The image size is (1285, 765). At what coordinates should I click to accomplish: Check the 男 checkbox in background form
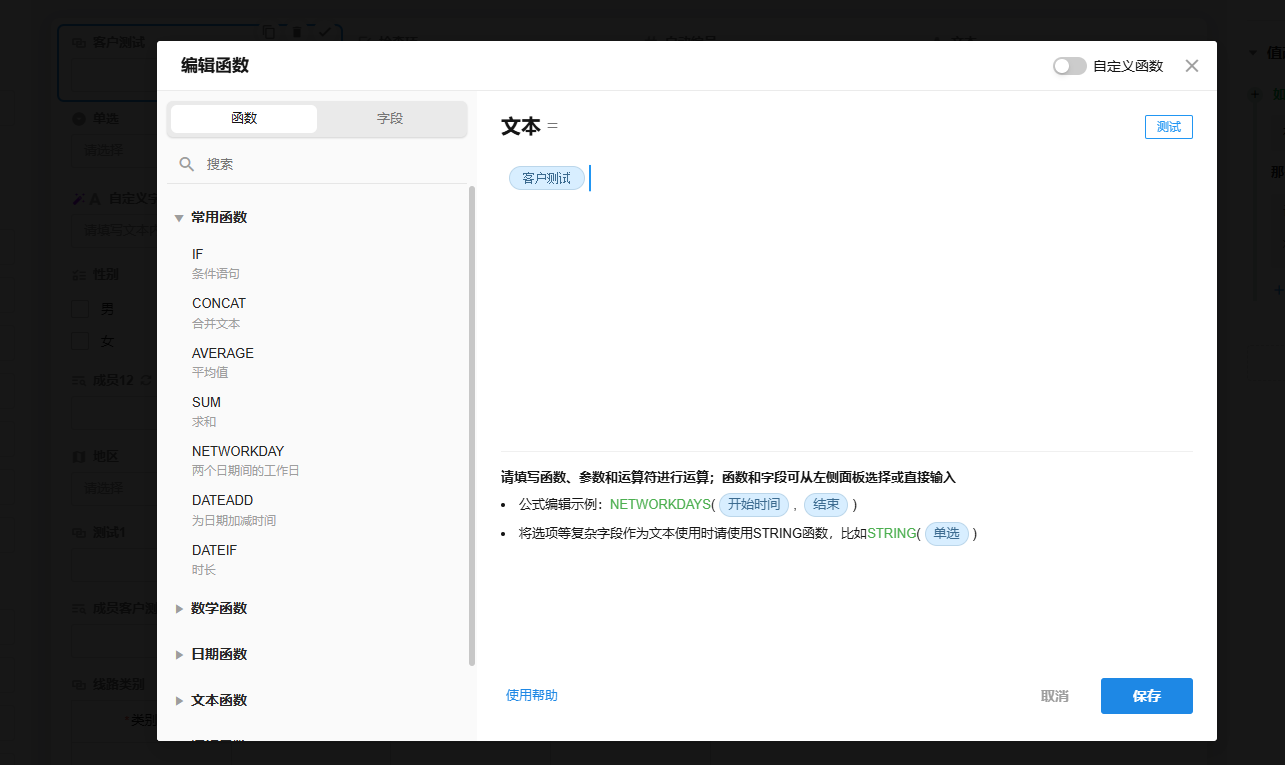tap(80, 309)
